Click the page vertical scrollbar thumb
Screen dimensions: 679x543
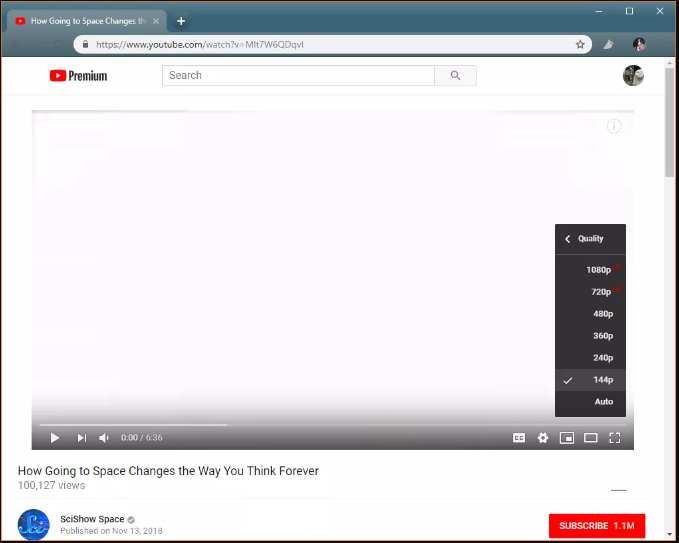(x=669, y=122)
